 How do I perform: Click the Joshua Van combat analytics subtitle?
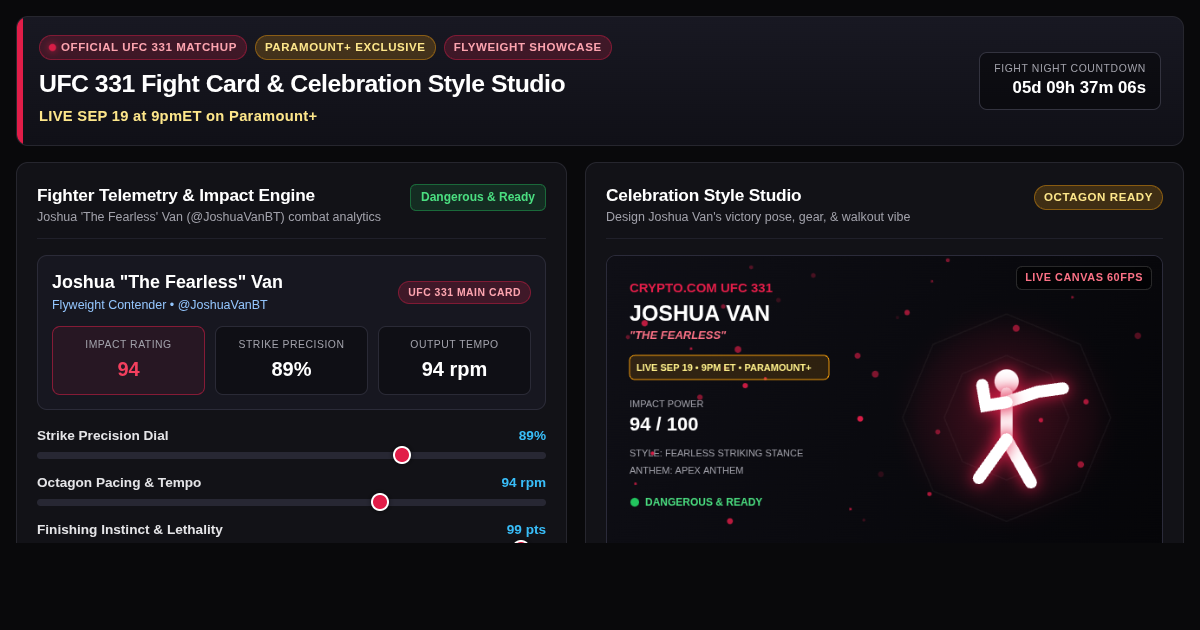point(209,217)
